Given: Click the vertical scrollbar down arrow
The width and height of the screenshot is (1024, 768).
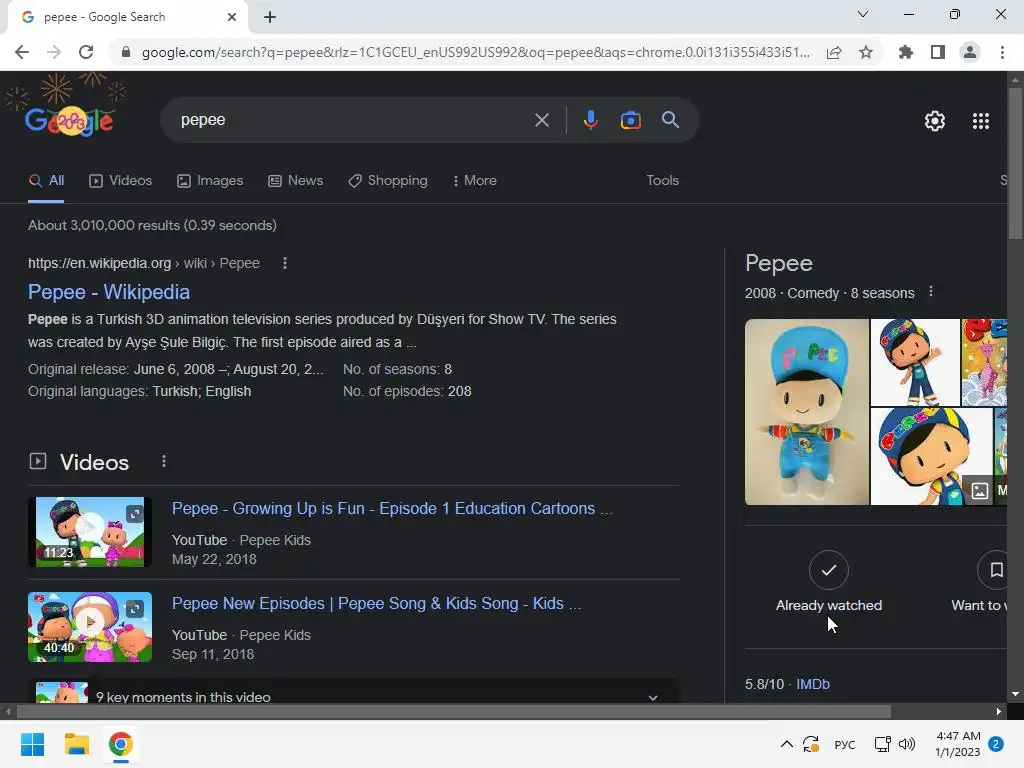Looking at the screenshot, I should pos(1015,694).
